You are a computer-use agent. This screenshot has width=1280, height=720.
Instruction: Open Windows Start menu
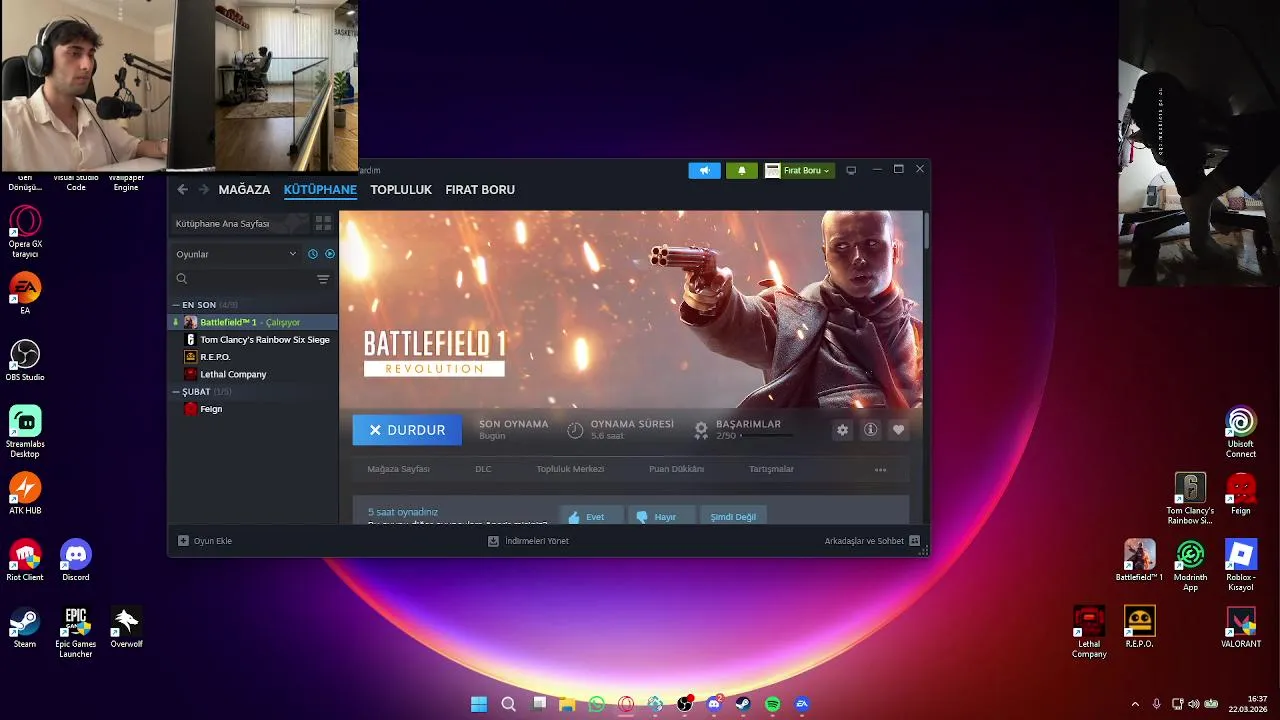479,704
